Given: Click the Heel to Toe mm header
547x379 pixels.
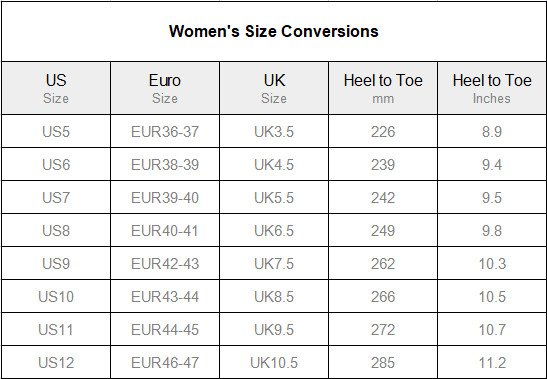Looking at the screenshot, I should [383, 88].
